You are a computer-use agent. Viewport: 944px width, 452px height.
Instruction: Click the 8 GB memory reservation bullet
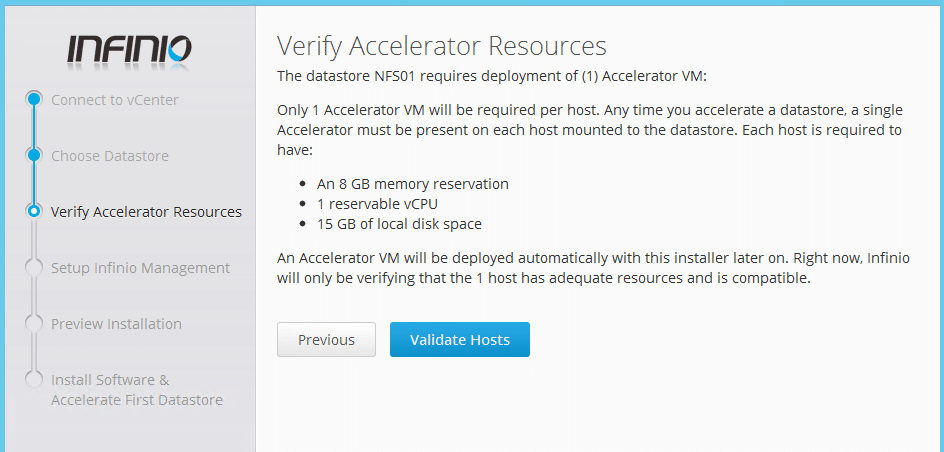click(413, 184)
